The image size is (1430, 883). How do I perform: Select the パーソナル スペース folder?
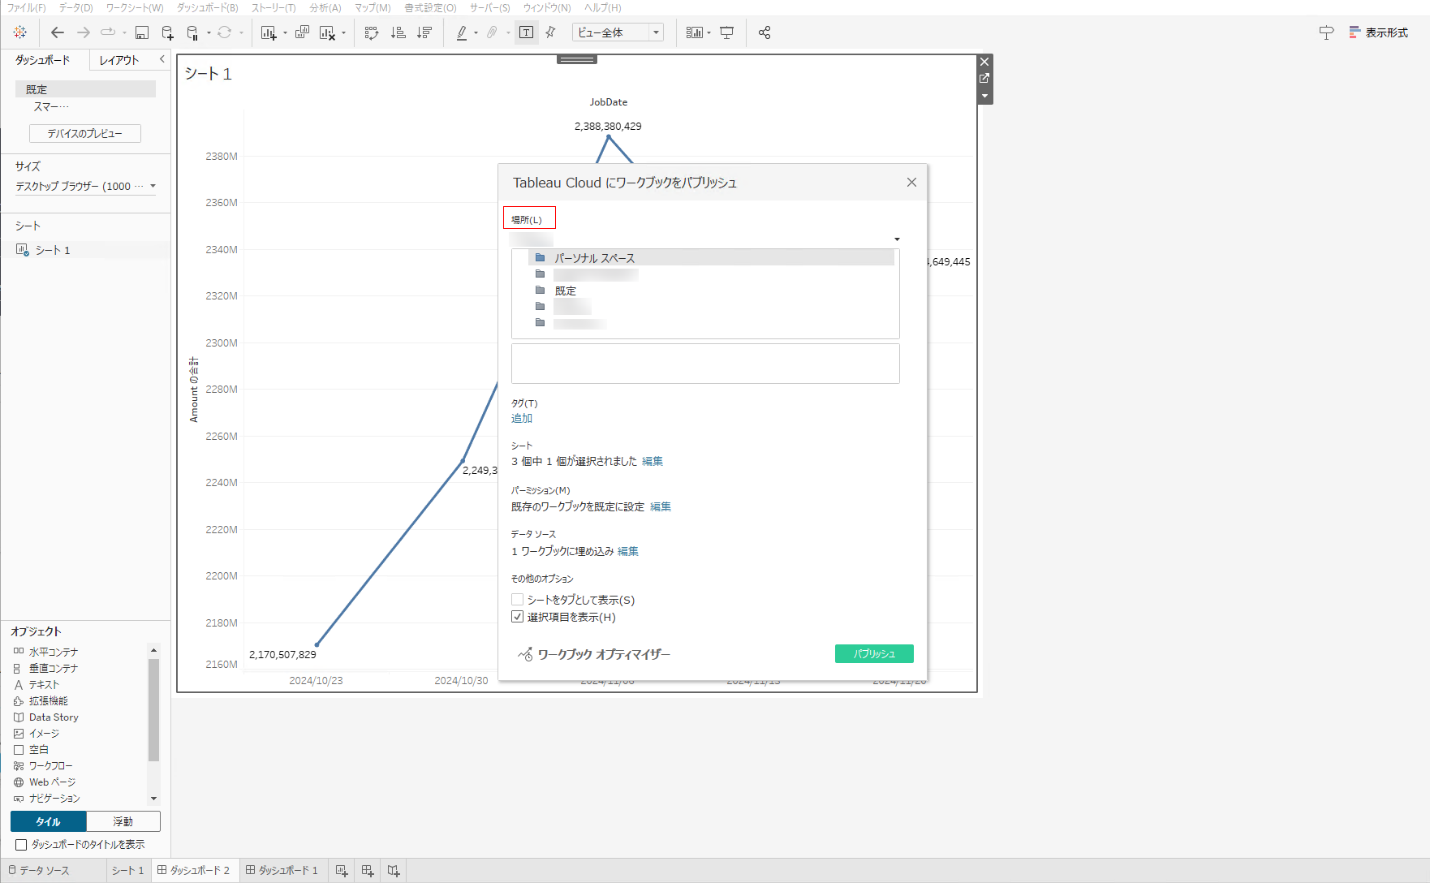[595, 258]
